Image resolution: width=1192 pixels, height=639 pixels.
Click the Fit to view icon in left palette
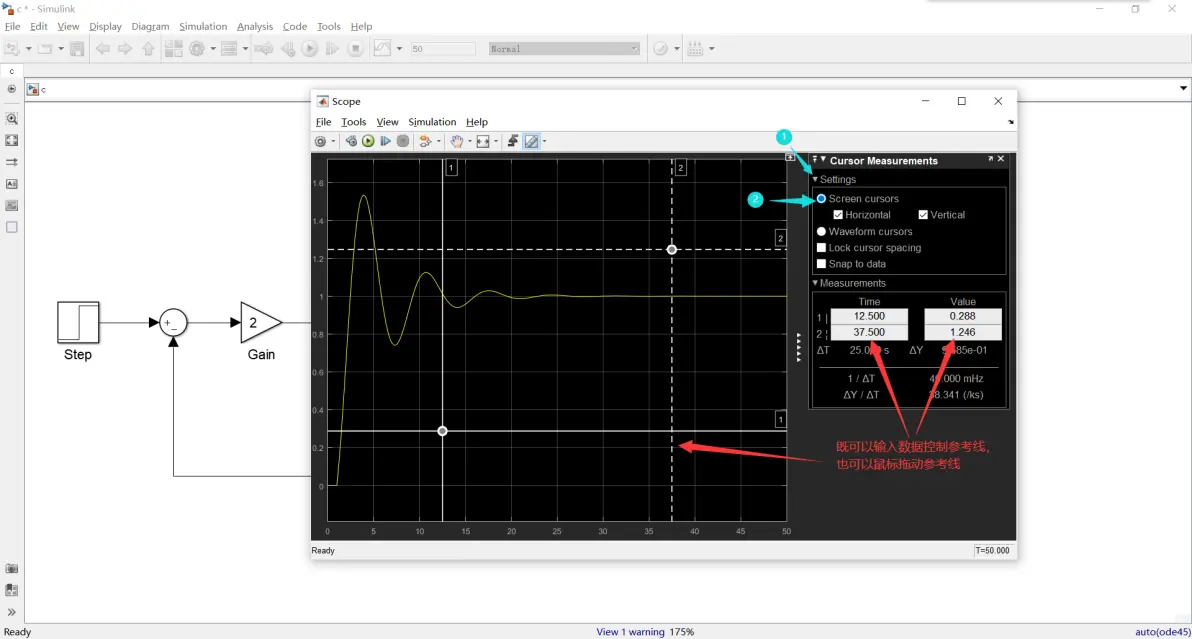pos(11,141)
